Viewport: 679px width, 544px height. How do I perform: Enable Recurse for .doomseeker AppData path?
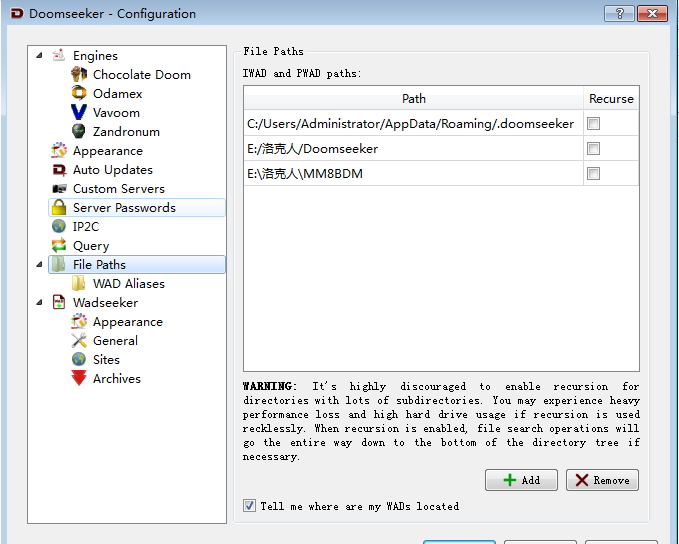(593, 123)
